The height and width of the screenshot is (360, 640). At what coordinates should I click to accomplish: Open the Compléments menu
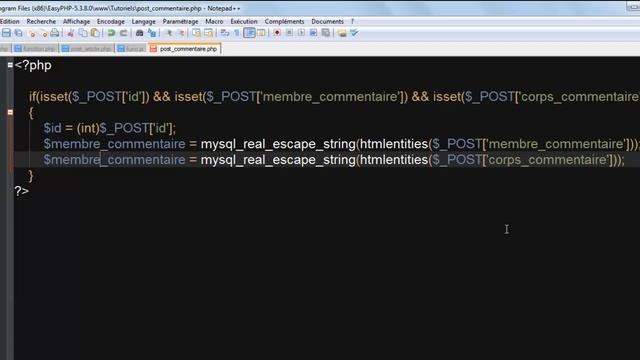pos(284,21)
